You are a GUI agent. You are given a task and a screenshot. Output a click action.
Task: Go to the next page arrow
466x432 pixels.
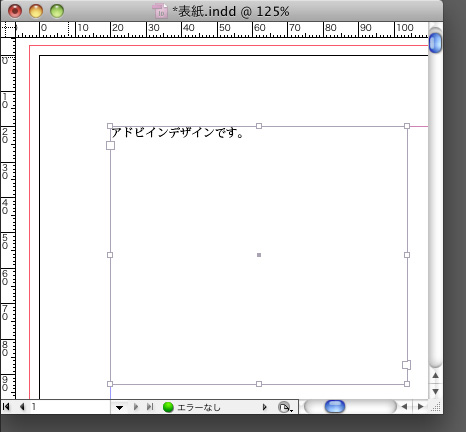pos(136,407)
